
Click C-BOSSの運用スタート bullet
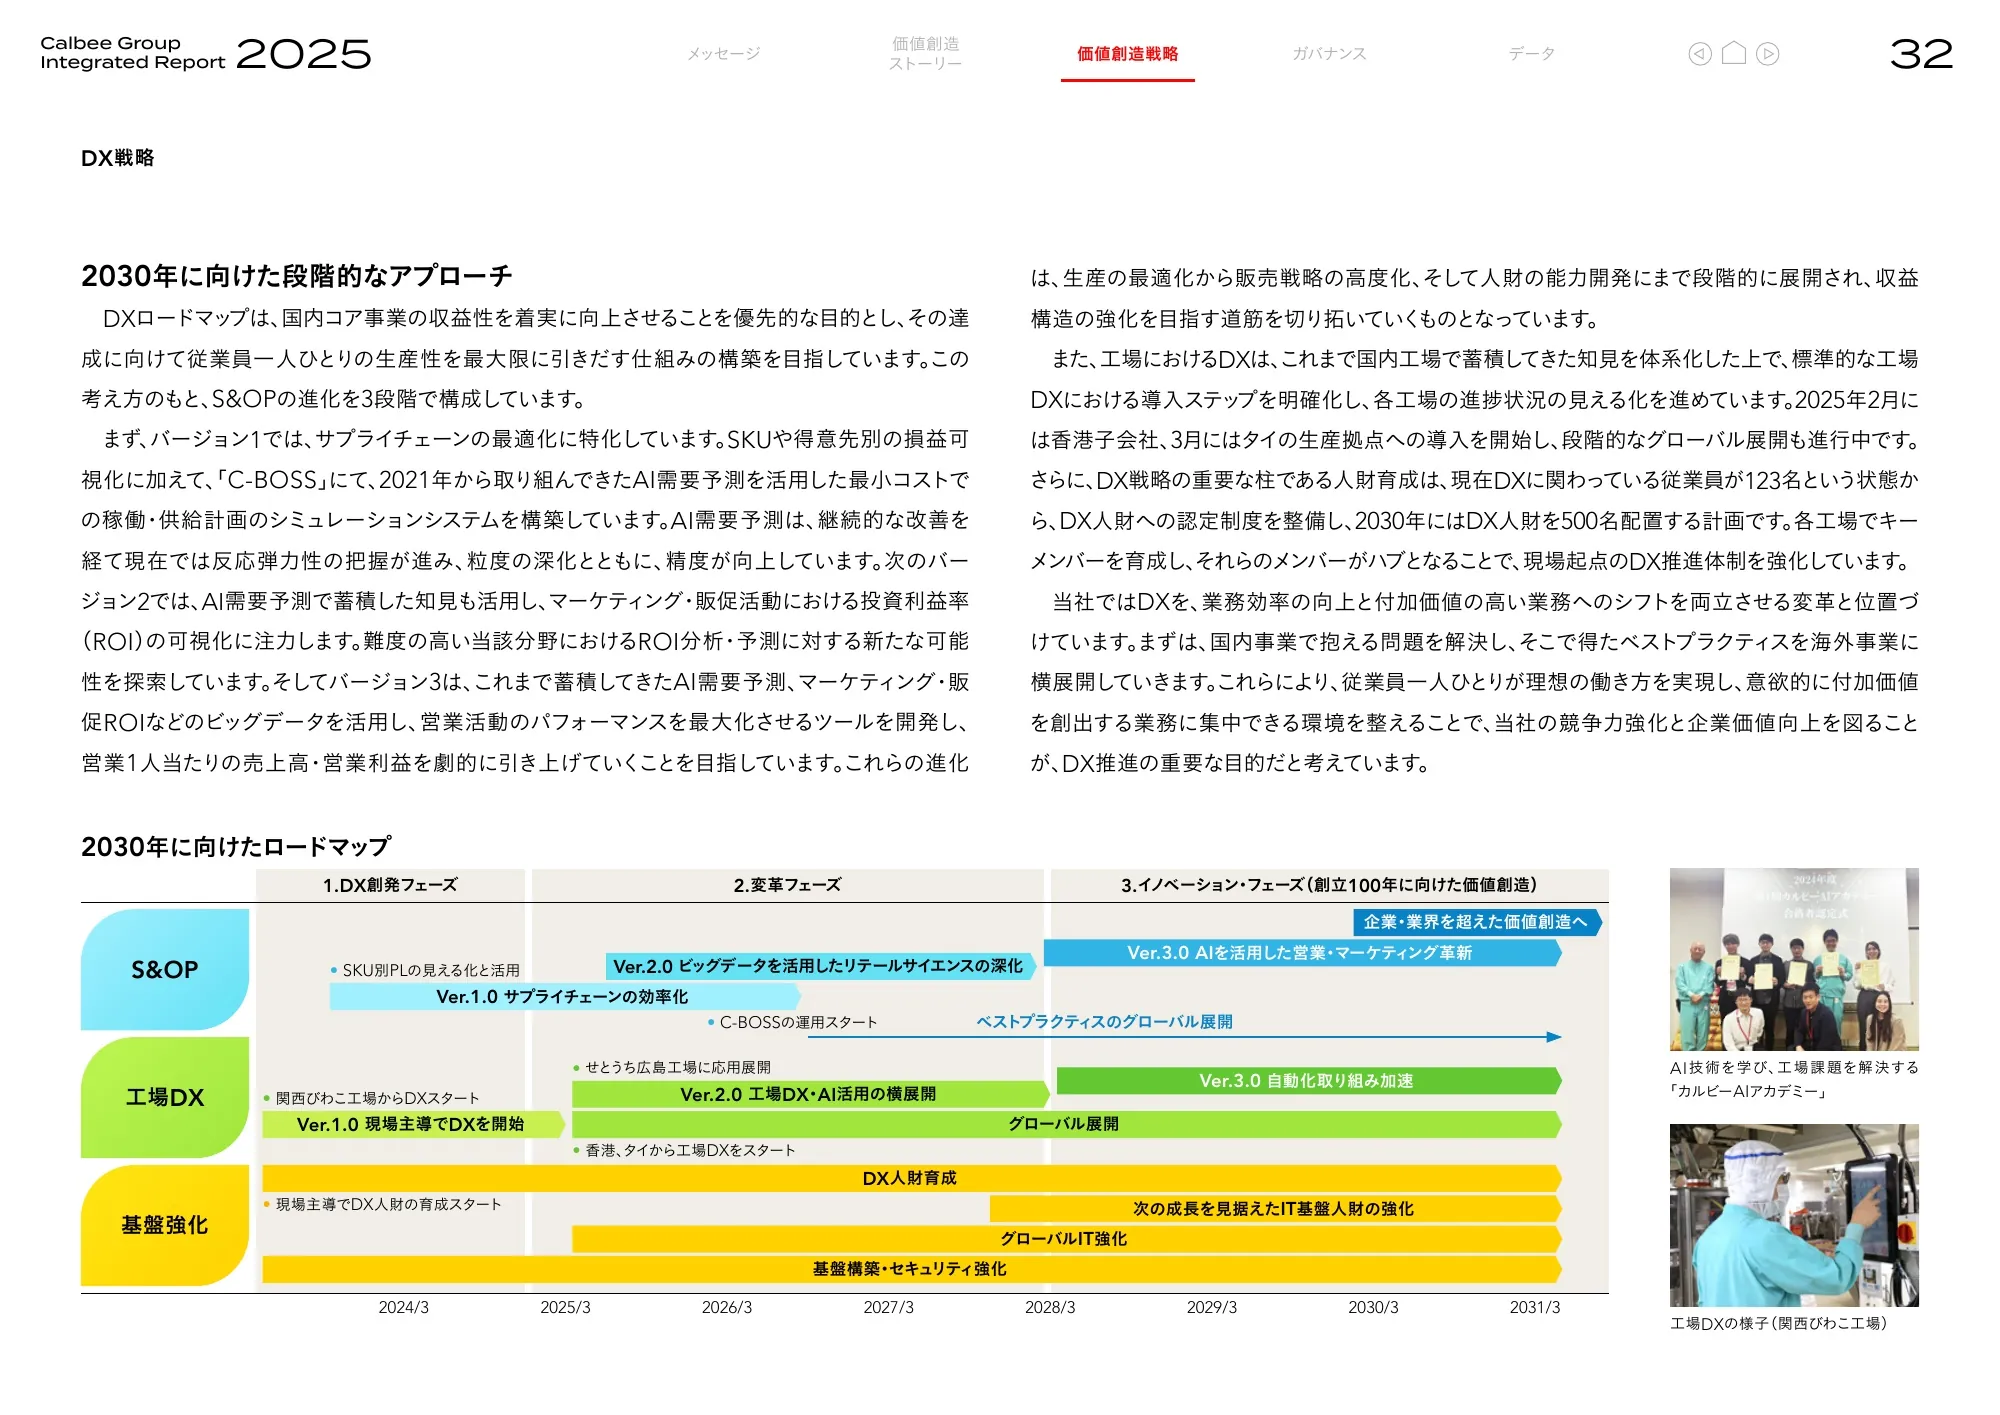point(792,1022)
